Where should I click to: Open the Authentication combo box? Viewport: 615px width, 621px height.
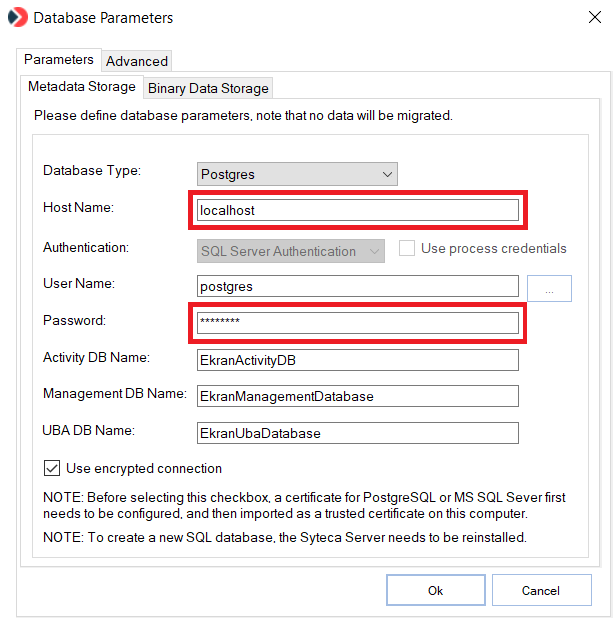290,251
